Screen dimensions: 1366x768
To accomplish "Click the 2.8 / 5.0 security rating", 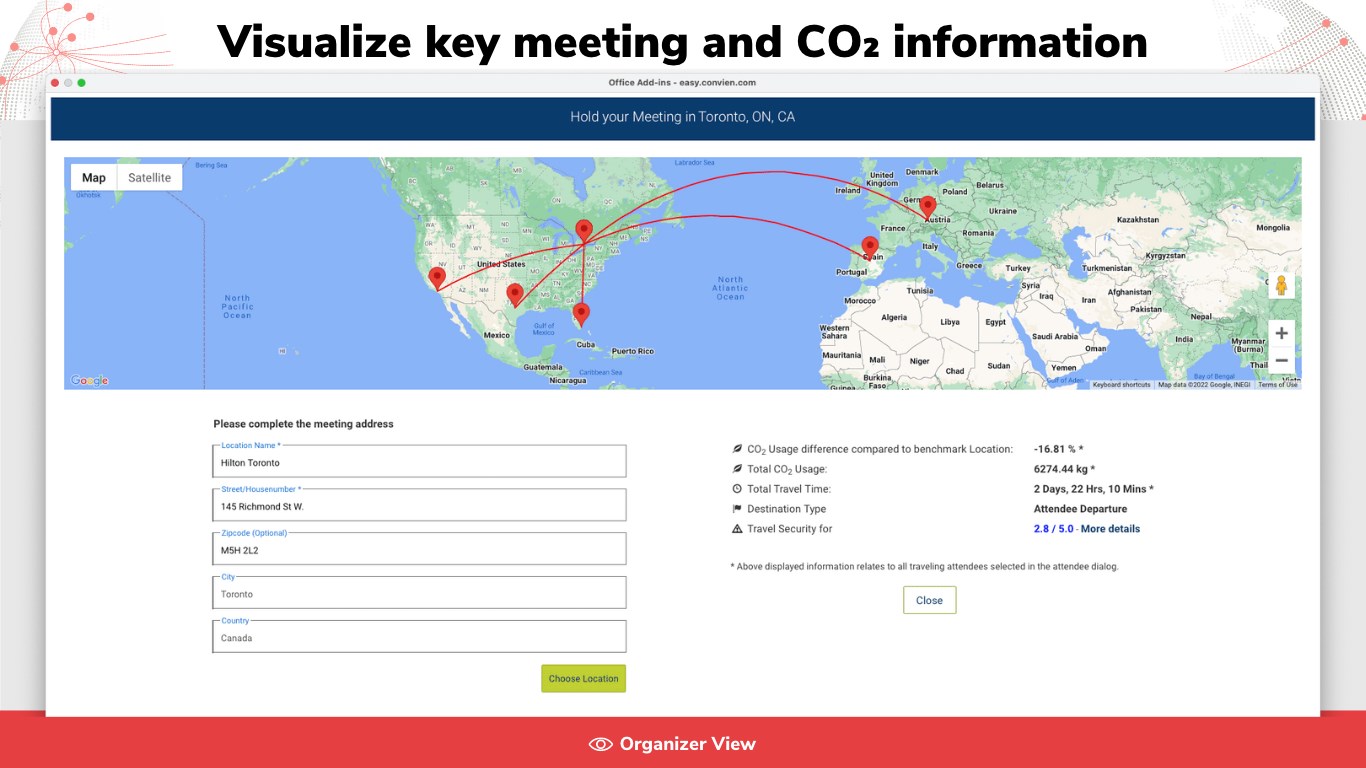I will tap(1053, 529).
